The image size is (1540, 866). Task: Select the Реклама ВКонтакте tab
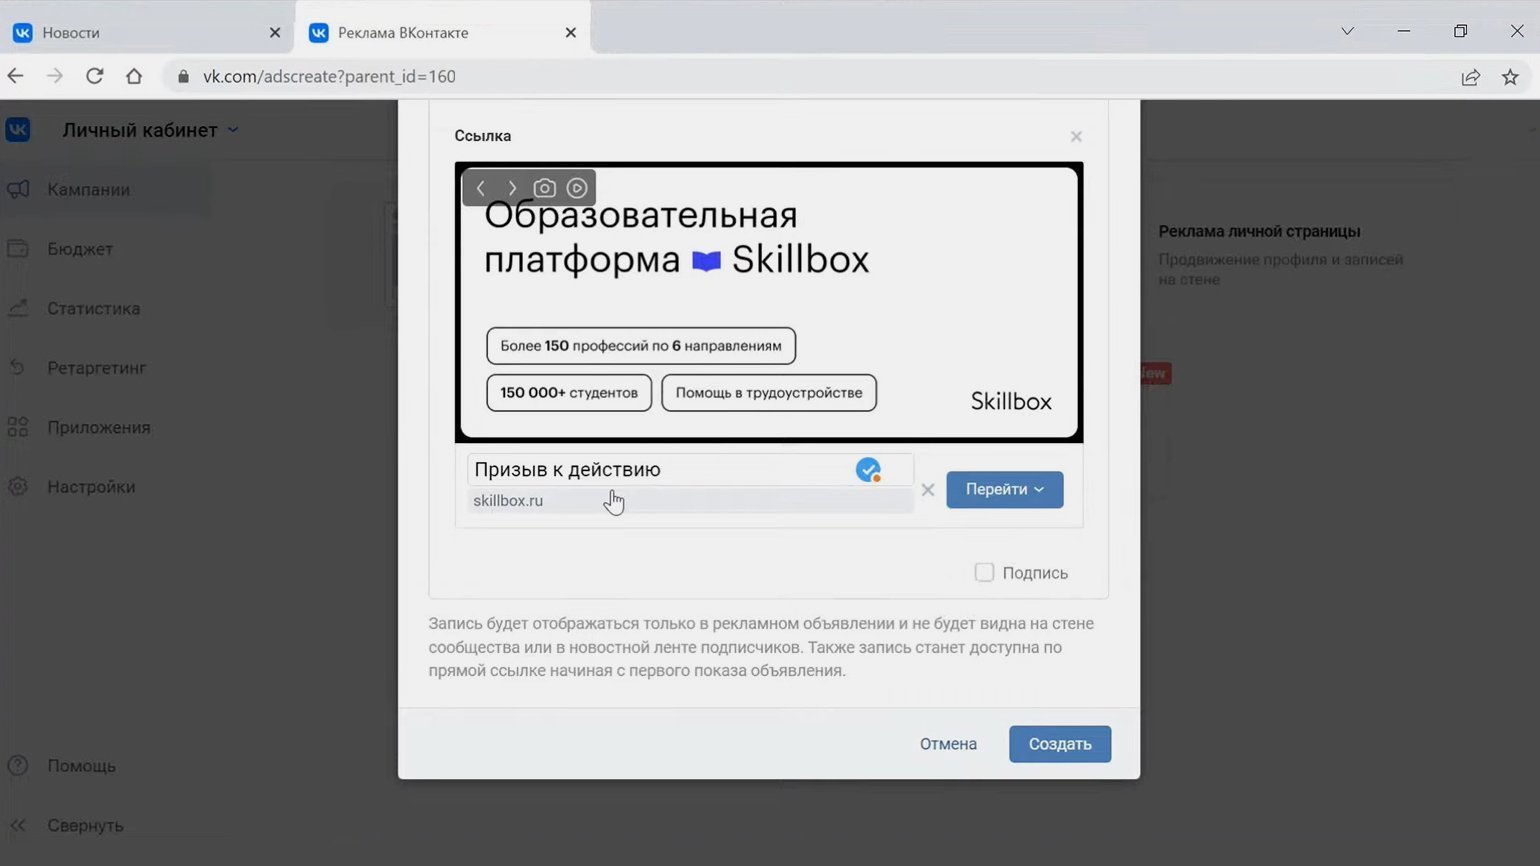(443, 32)
